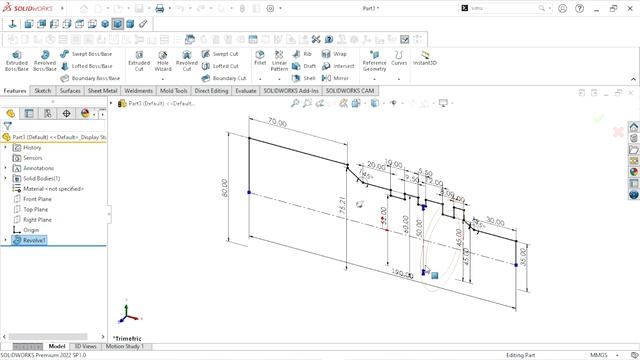
Task: Select the Fillet tool
Action: [x=260, y=57]
